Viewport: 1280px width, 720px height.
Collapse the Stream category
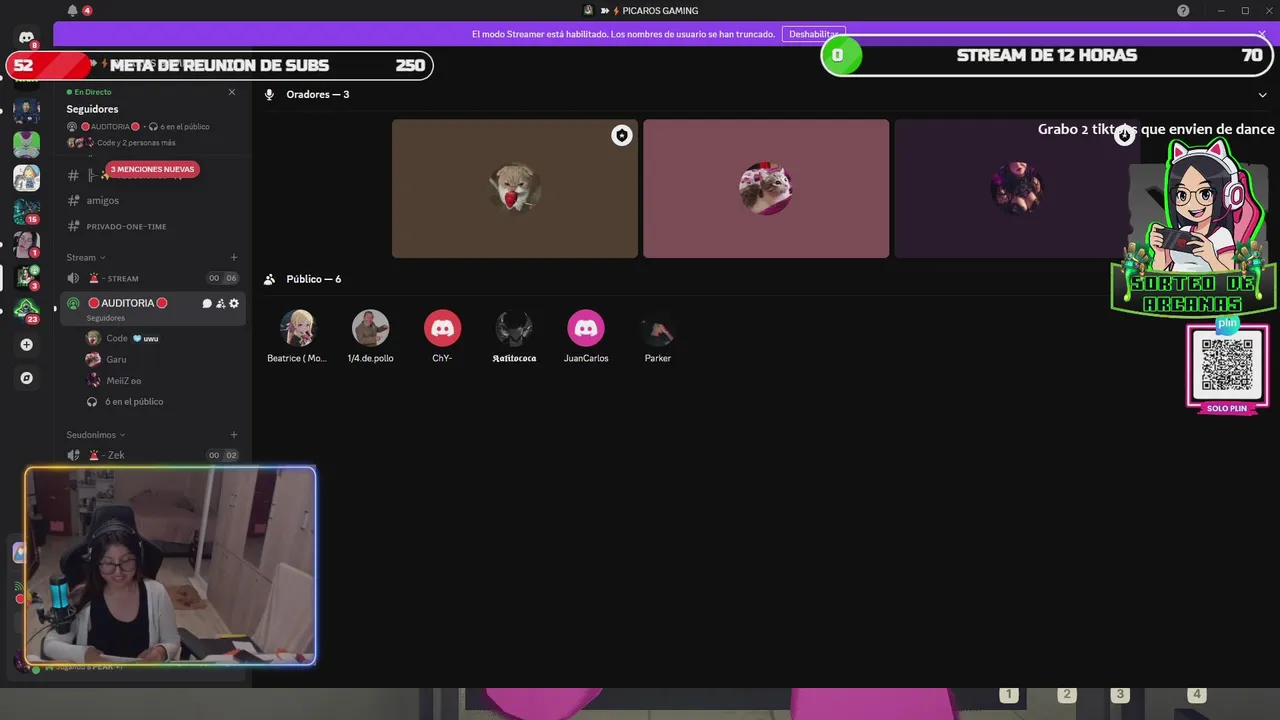[85, 257]
